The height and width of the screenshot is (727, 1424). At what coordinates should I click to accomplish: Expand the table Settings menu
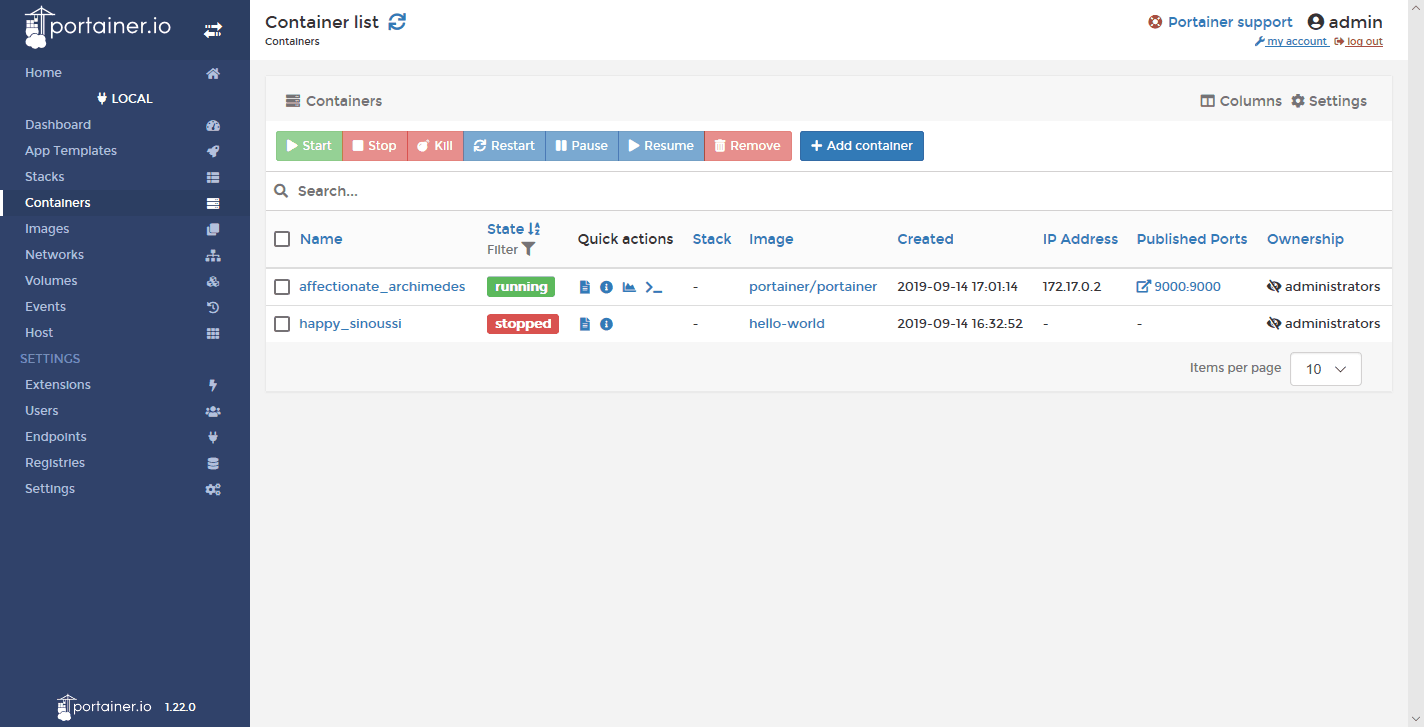tap(1329, 101)
